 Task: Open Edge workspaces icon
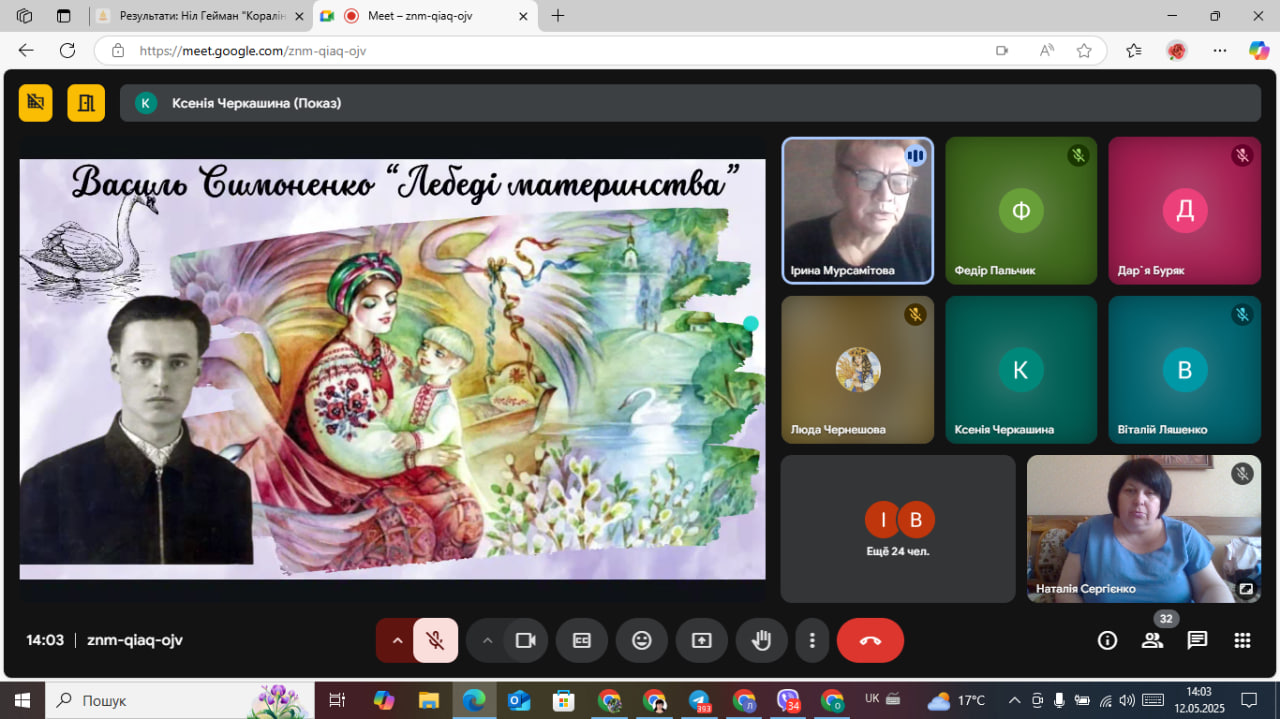tap(25, 16)
